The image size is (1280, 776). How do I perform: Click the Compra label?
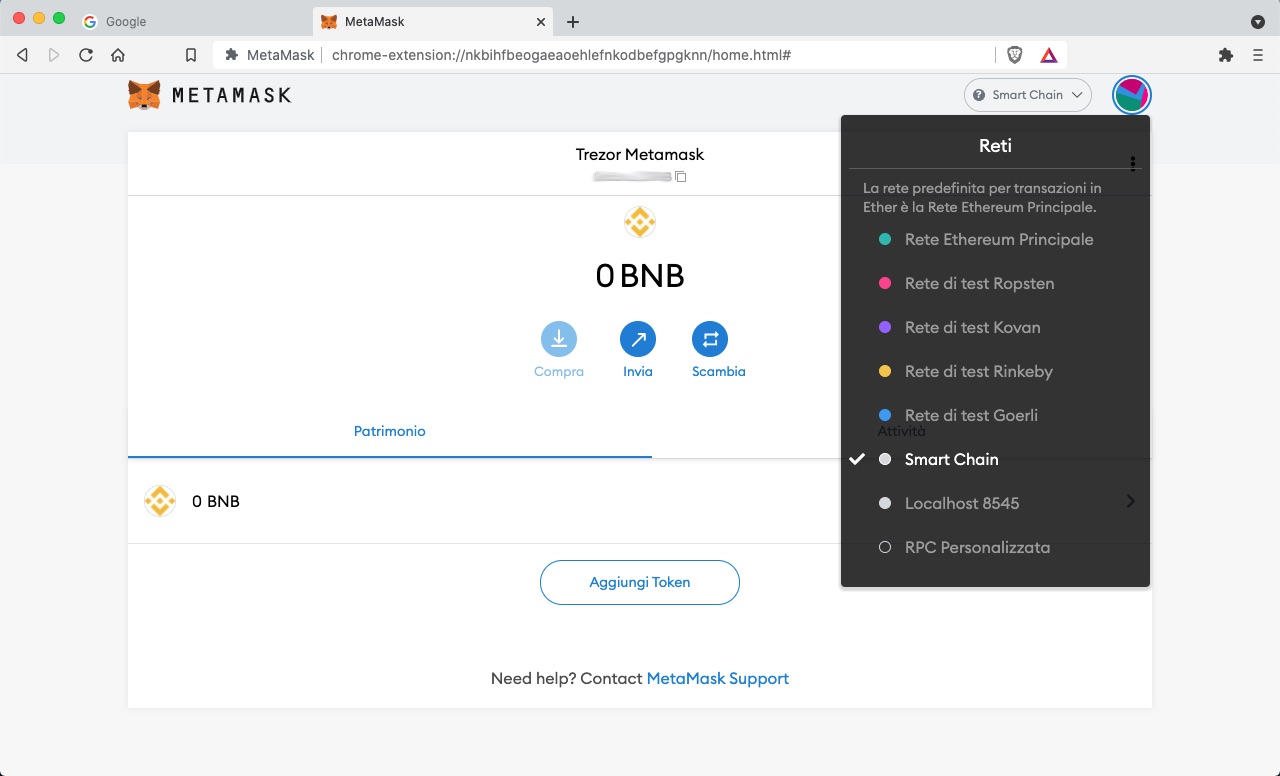[559, 371]
